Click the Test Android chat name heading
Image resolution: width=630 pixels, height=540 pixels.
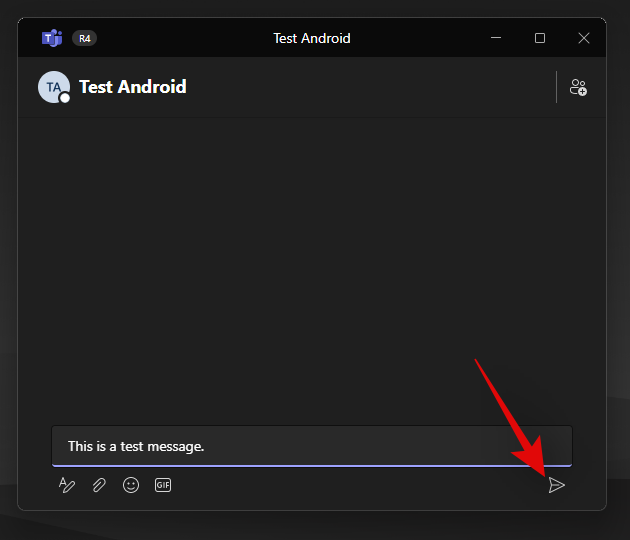click(x=133, y=87)
